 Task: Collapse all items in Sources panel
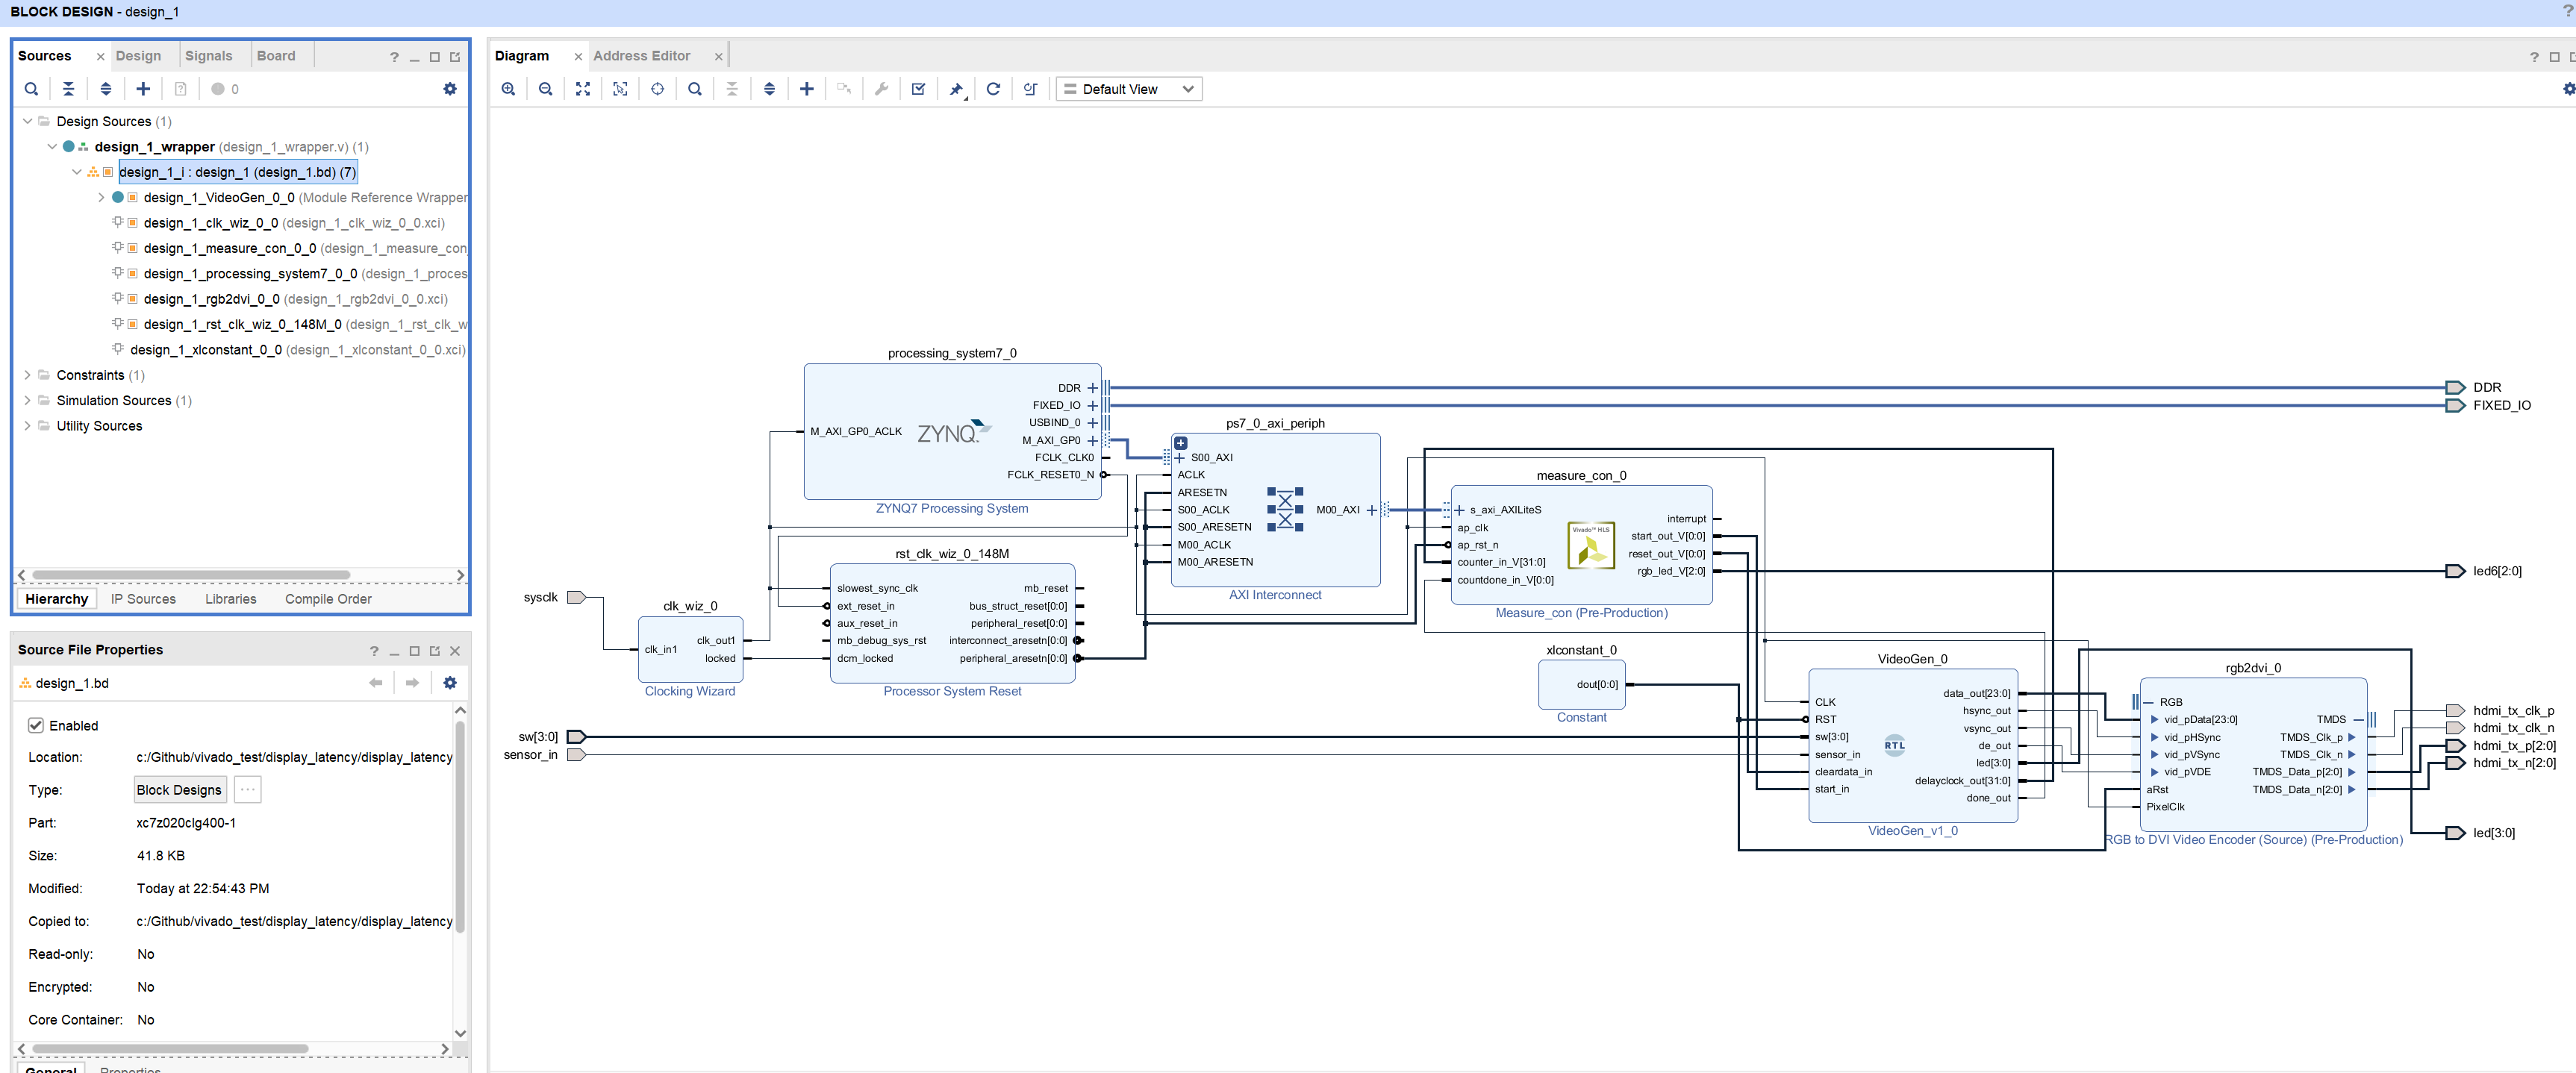[68, 89]
